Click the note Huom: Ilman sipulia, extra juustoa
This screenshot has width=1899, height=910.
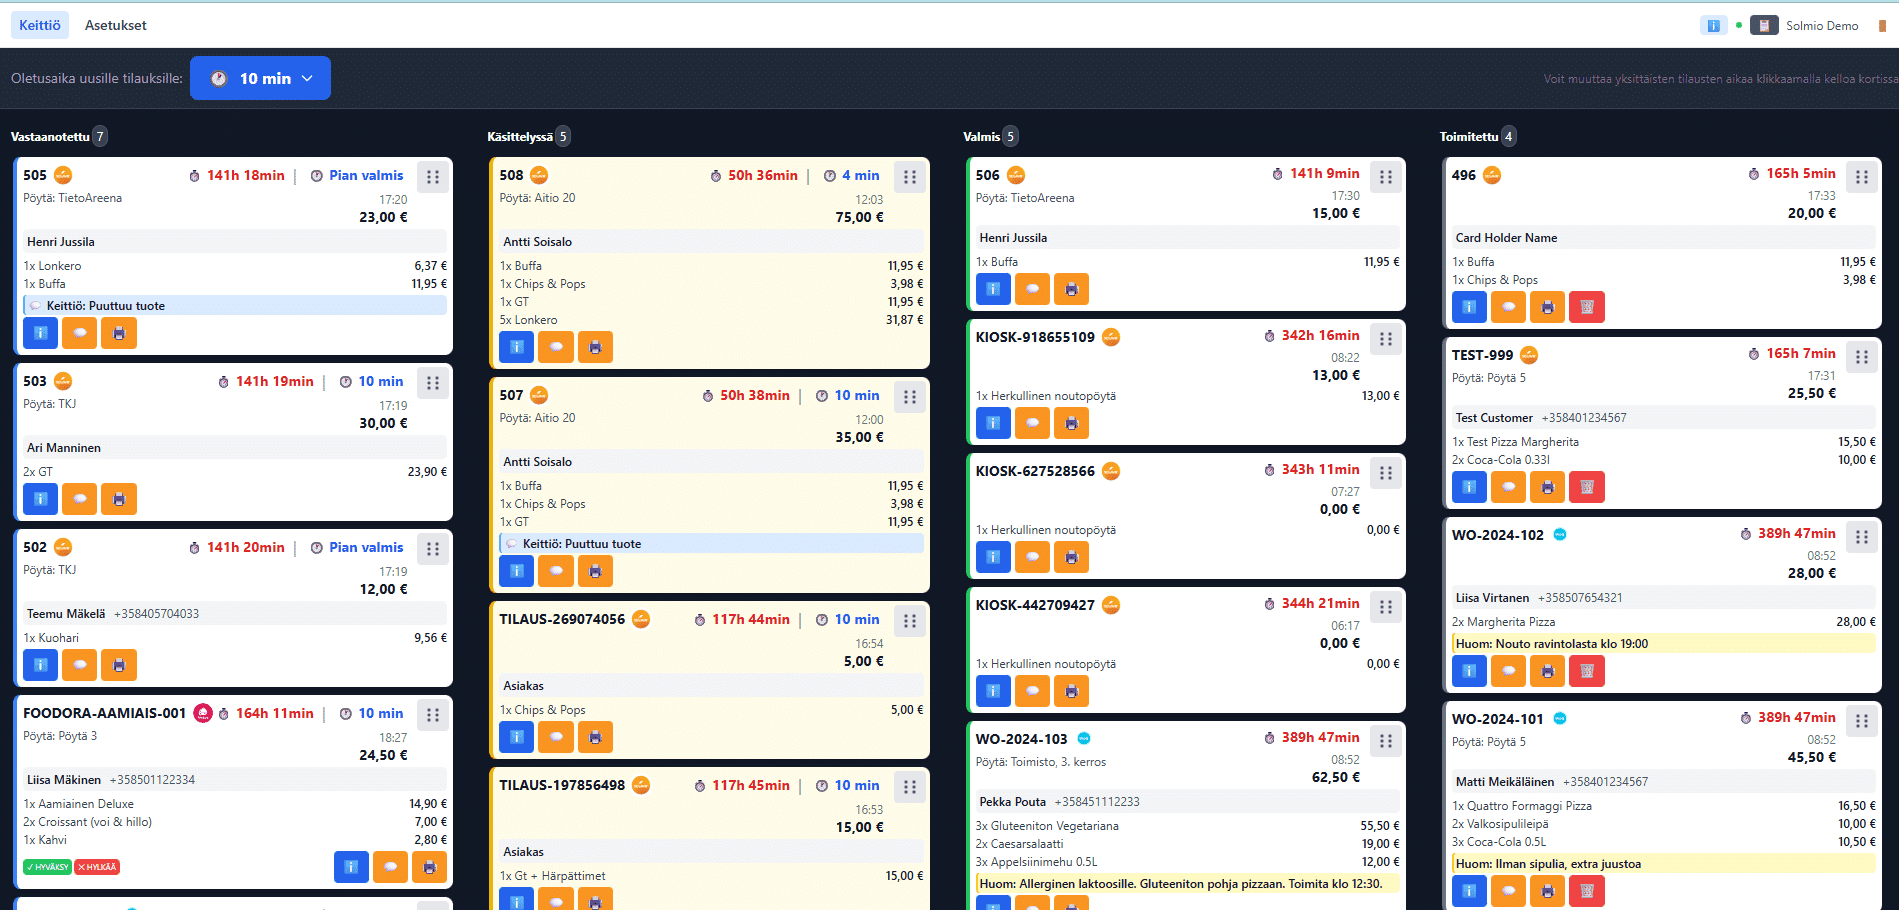pyautogui.click(x=1663, y=864)
